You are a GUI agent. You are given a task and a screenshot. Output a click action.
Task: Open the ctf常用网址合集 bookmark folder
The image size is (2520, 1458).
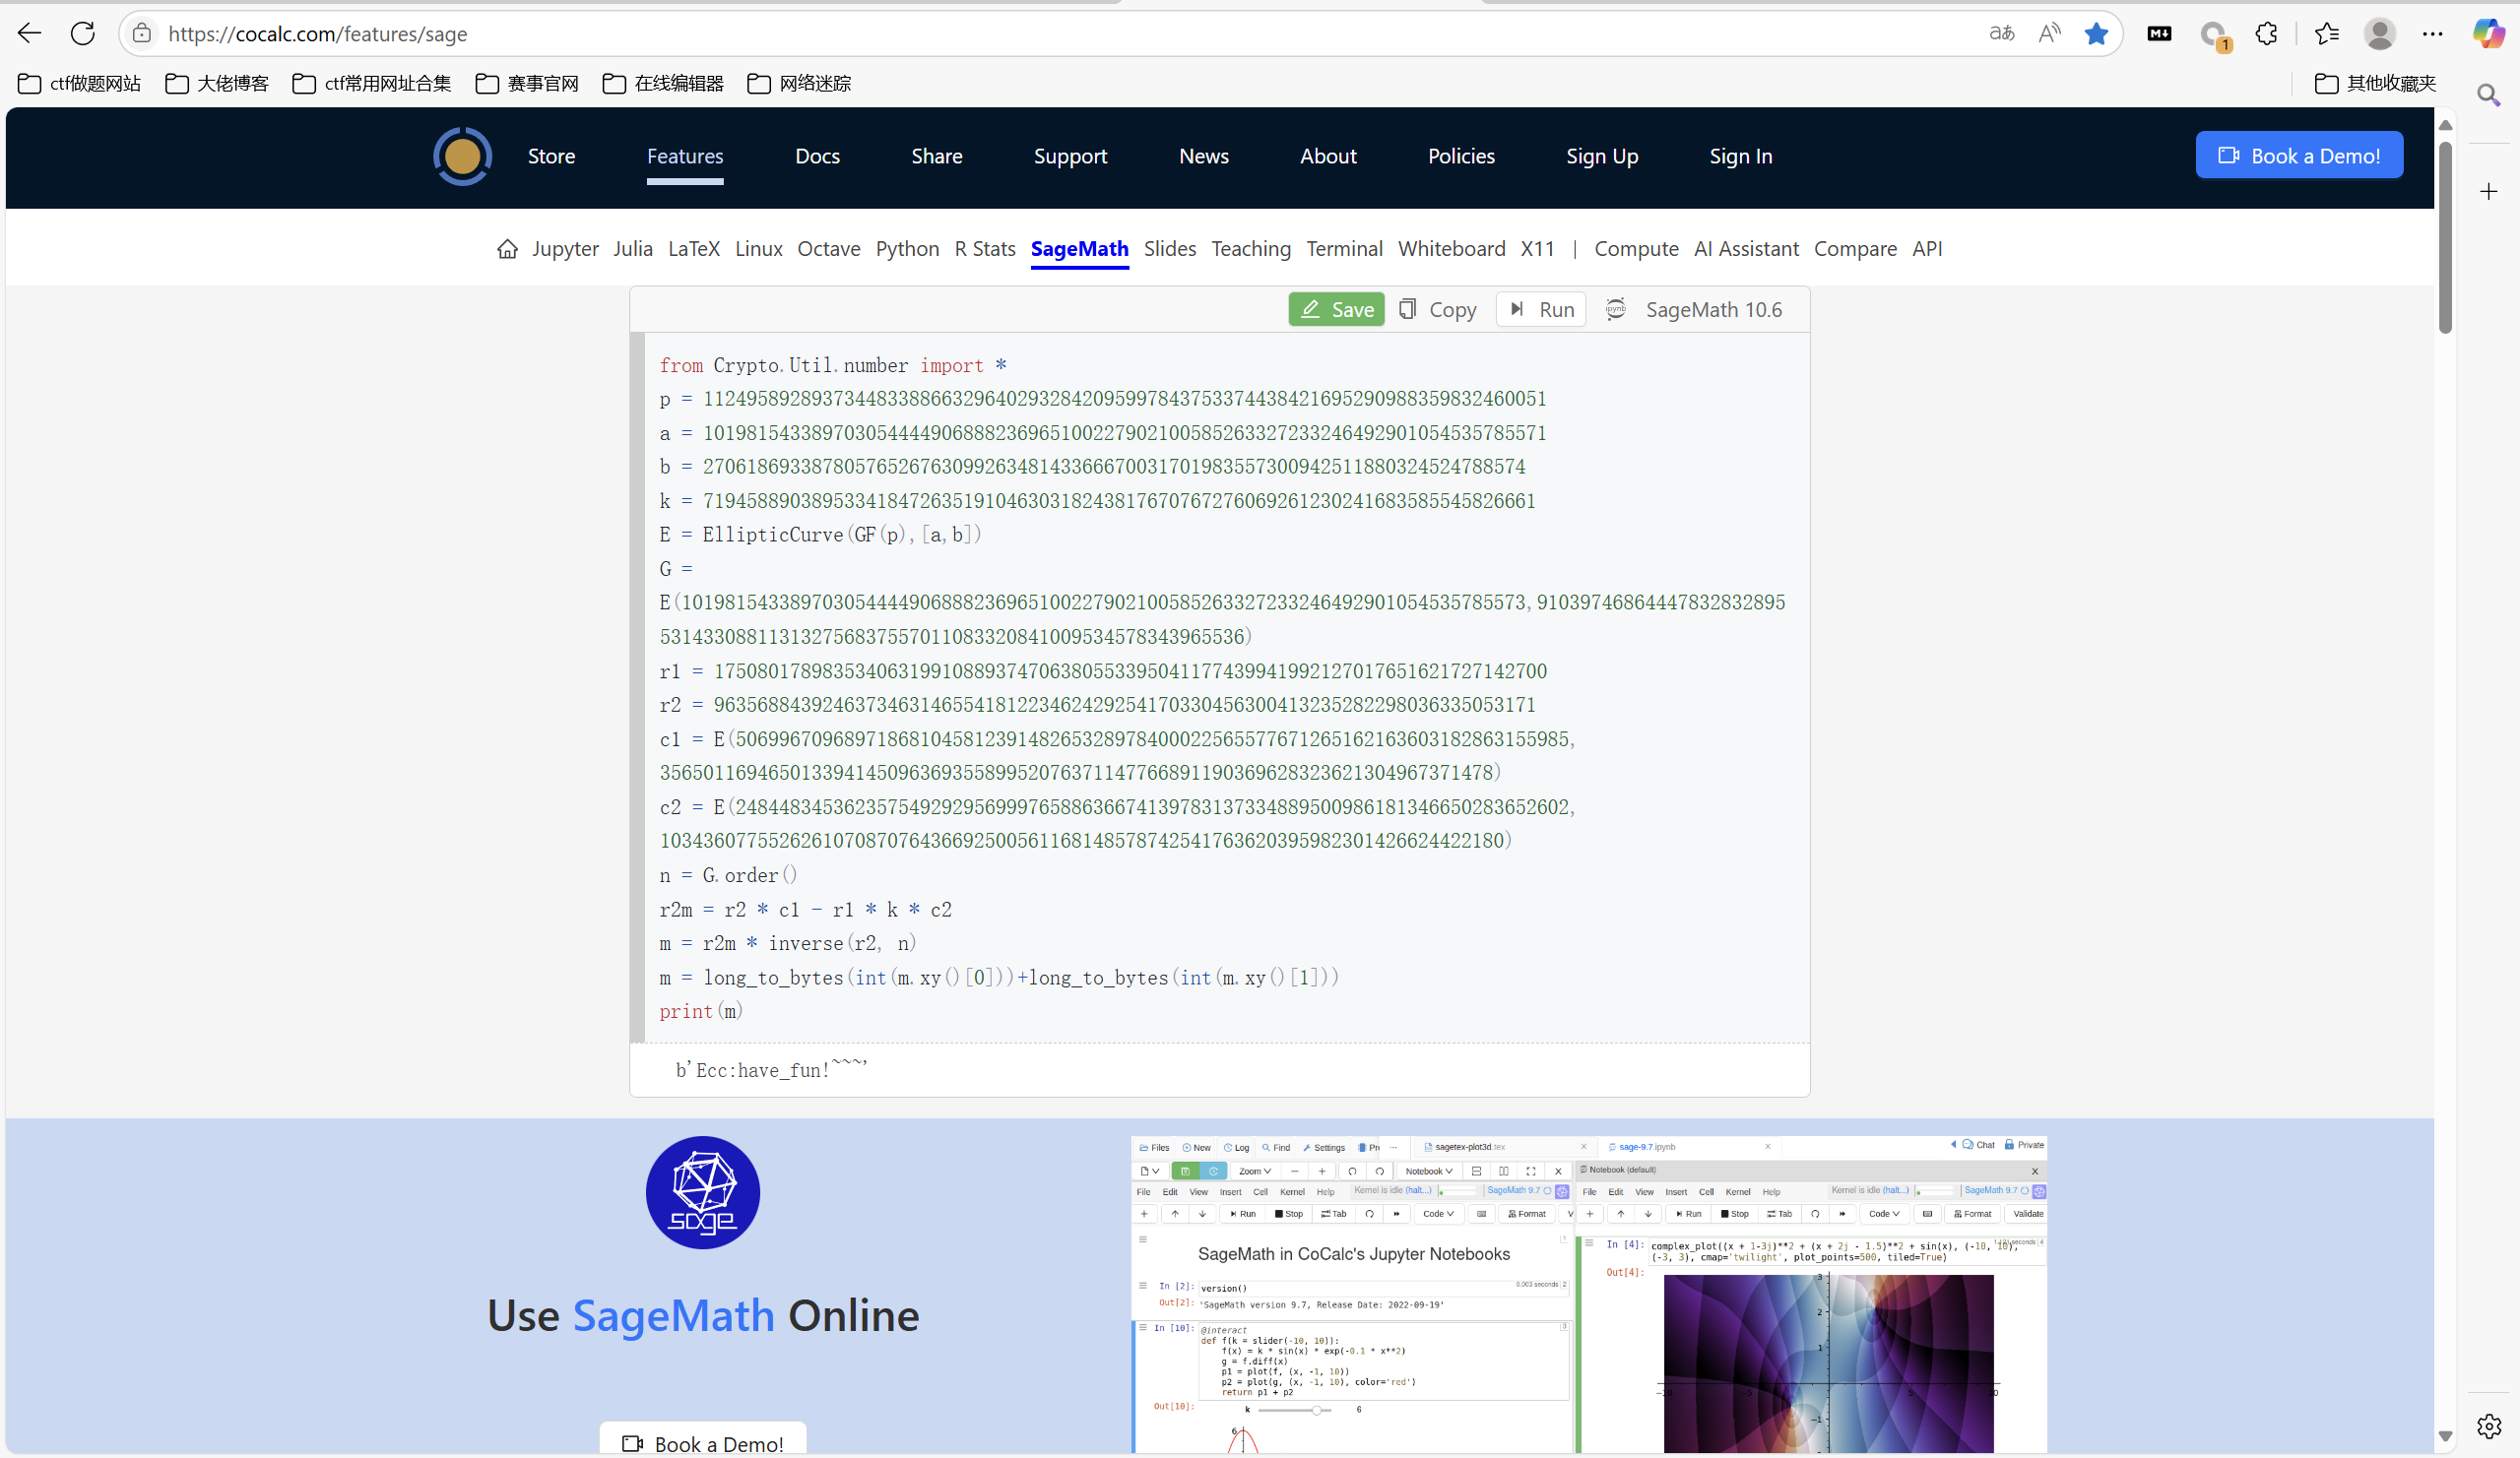point(372,83)
